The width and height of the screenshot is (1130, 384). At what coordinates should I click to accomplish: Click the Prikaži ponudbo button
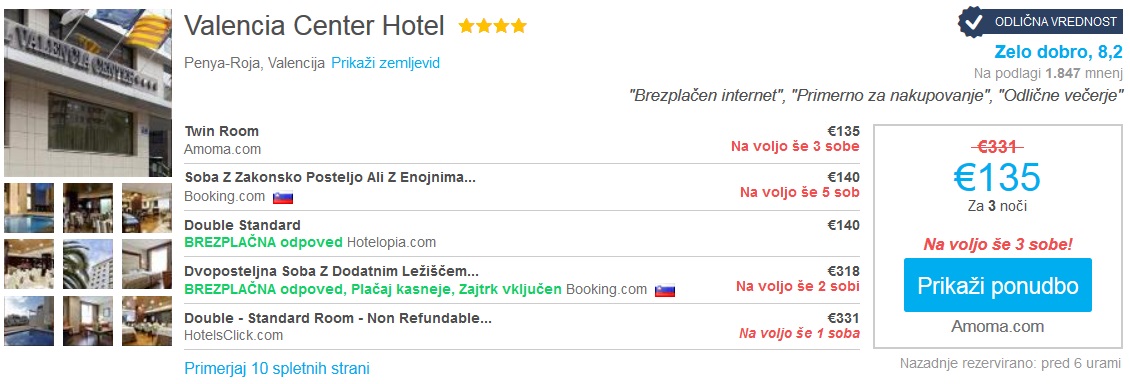[x=997, y=285]
